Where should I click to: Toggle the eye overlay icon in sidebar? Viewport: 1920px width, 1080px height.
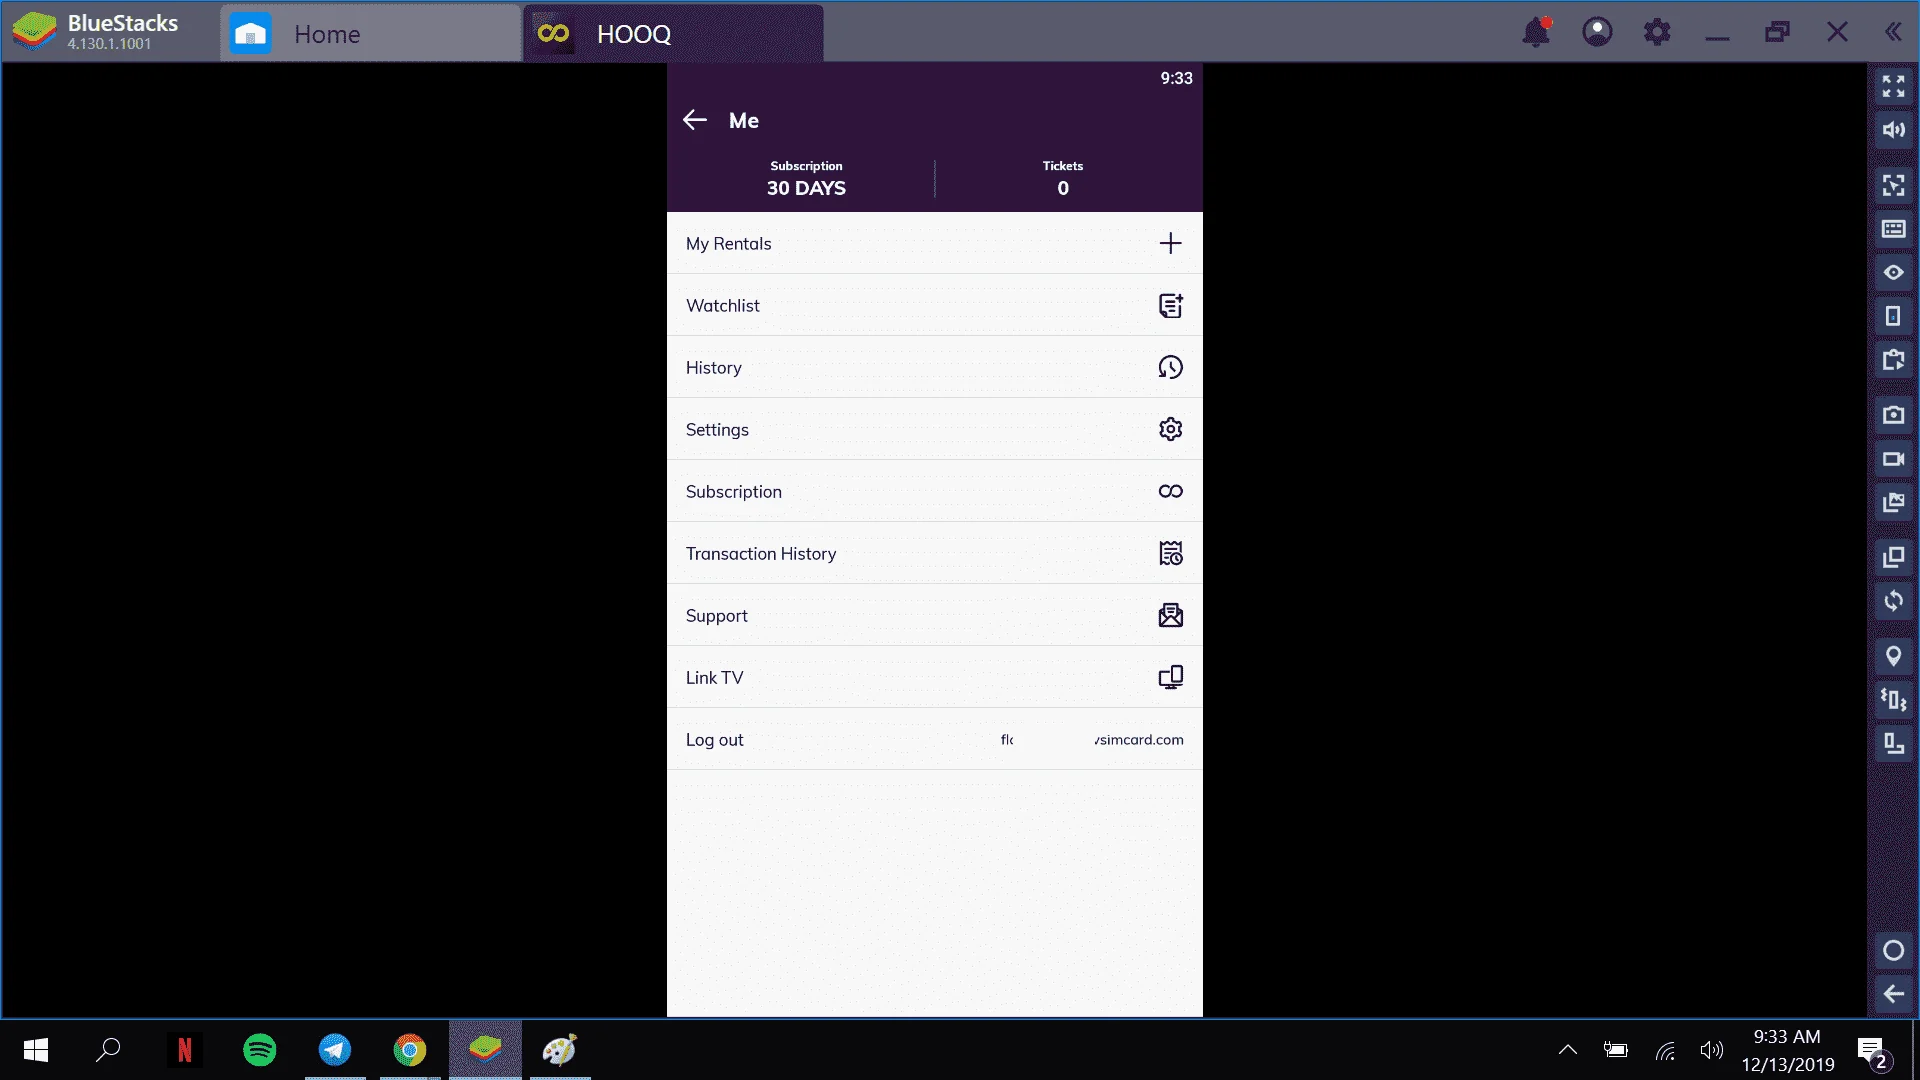click(1893, 272)
